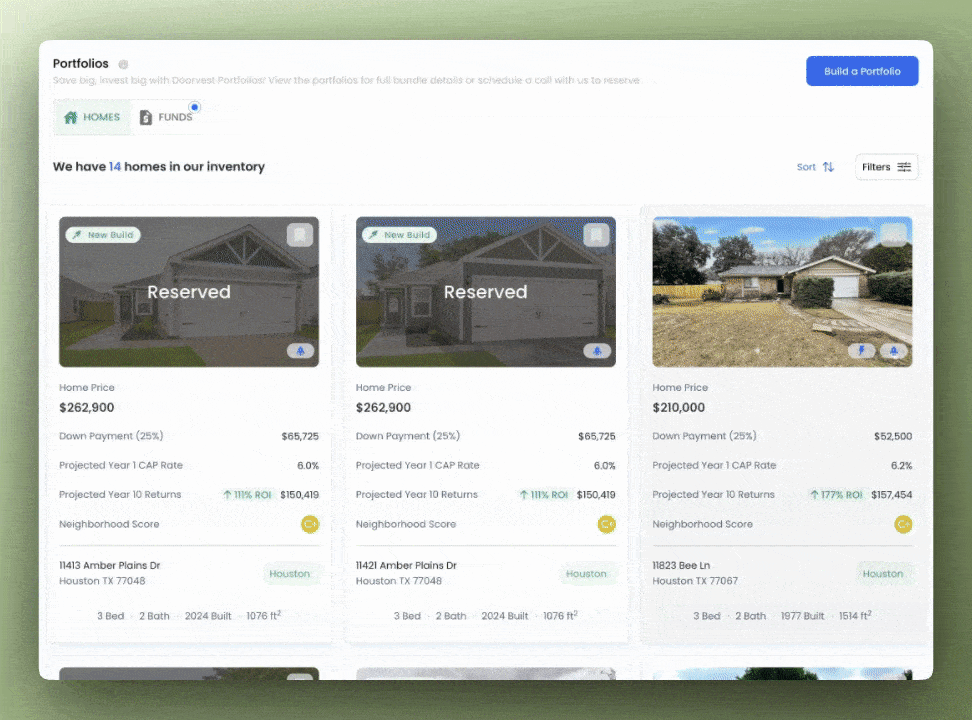The image size is (972, 720).
Task: Click C+ neighborhood score badge for 11823 Bee Ln
Action: click(x=903, y=524)
